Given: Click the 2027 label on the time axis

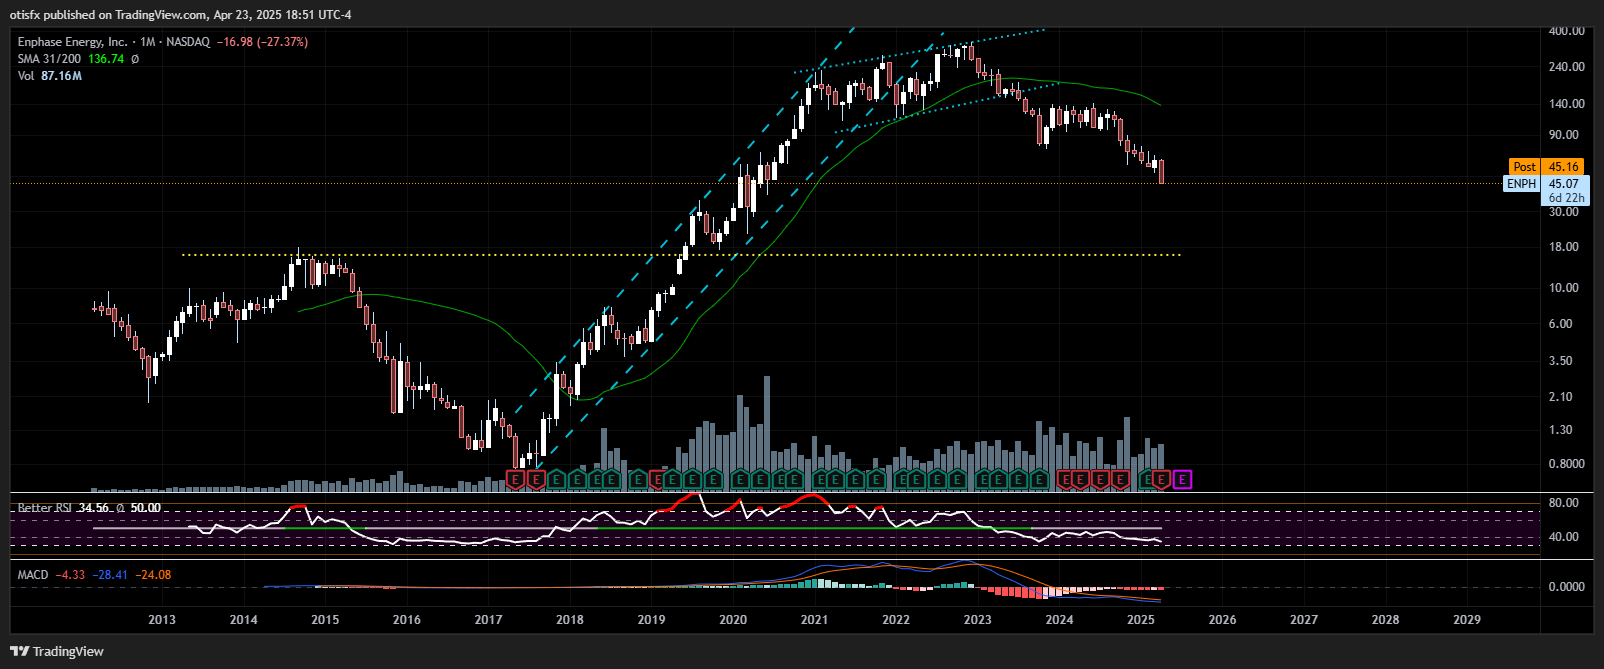Looking at the screenshot, I should 1304,620.
